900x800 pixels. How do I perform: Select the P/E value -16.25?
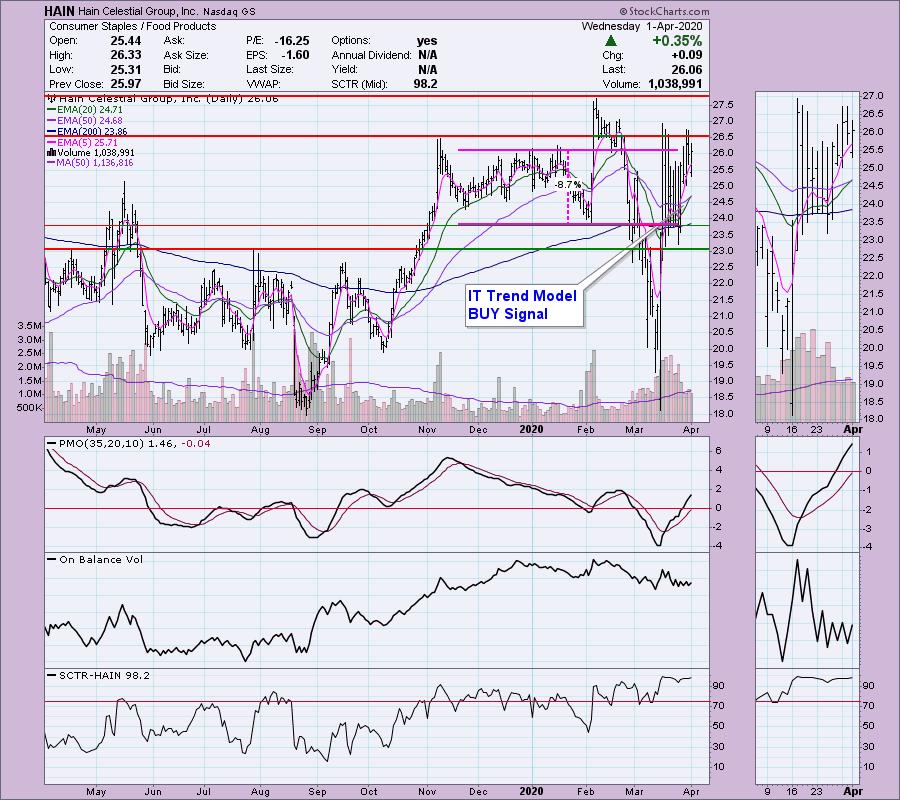pyautogui.click(x=292, y=41)
